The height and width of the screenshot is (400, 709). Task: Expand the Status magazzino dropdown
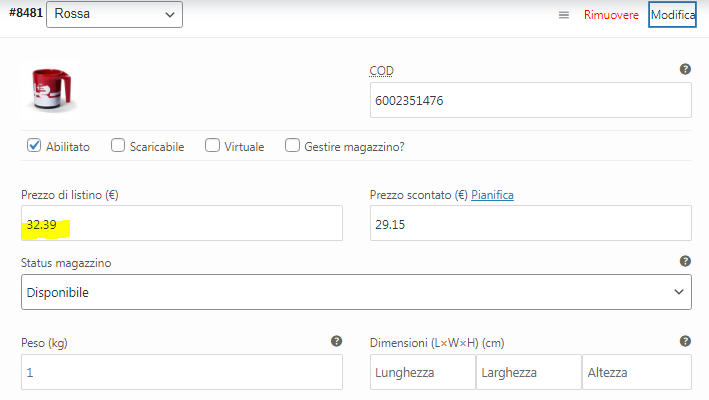(x=355, y=293)
